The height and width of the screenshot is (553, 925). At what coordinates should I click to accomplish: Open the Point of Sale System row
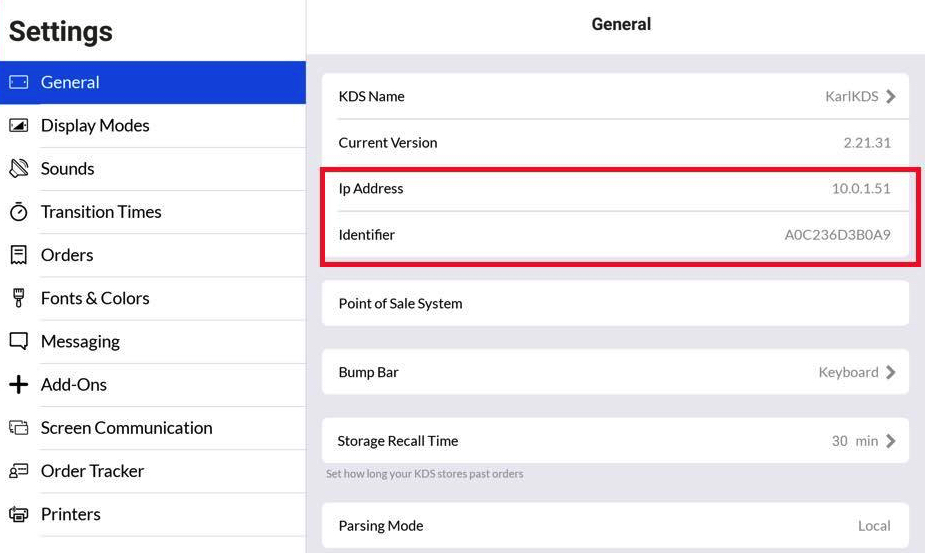point(614,303)
